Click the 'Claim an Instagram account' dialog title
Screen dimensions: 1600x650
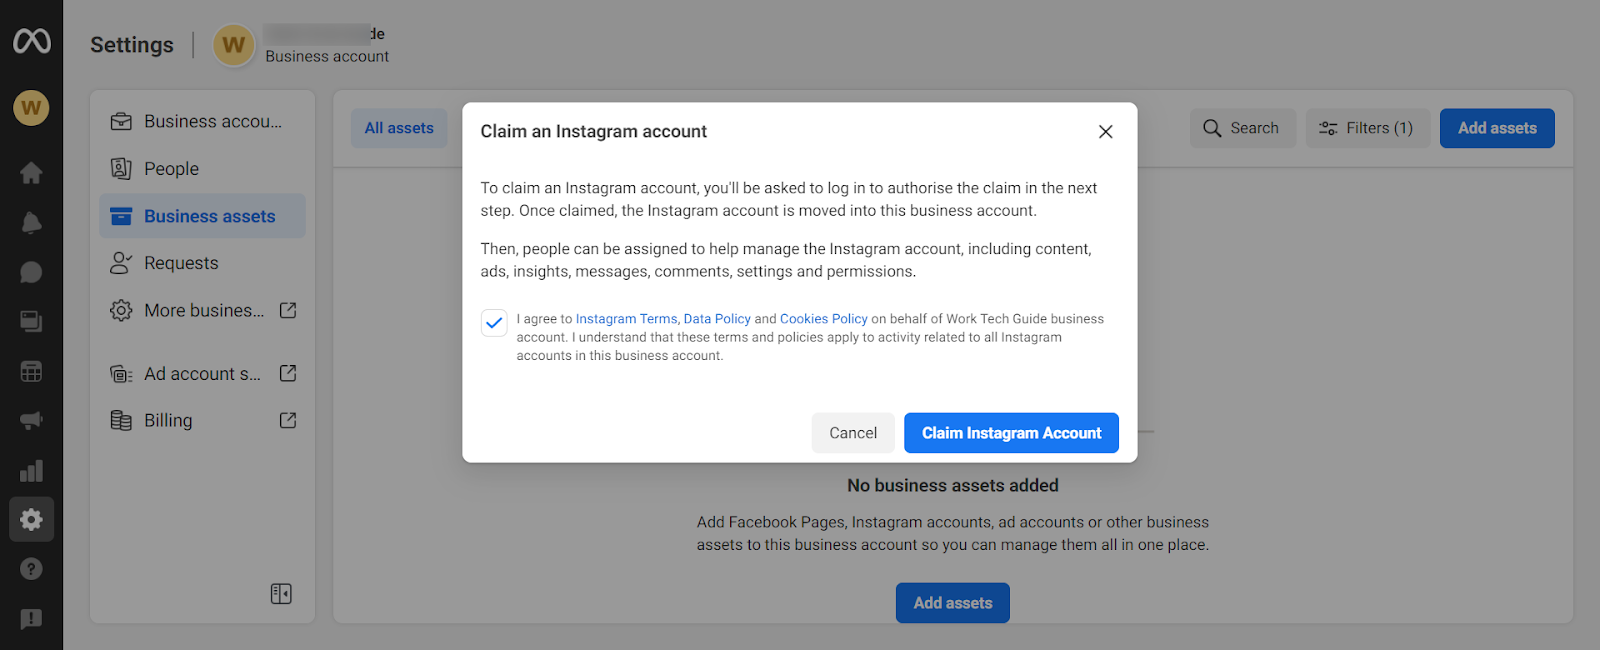click(594, 132)
